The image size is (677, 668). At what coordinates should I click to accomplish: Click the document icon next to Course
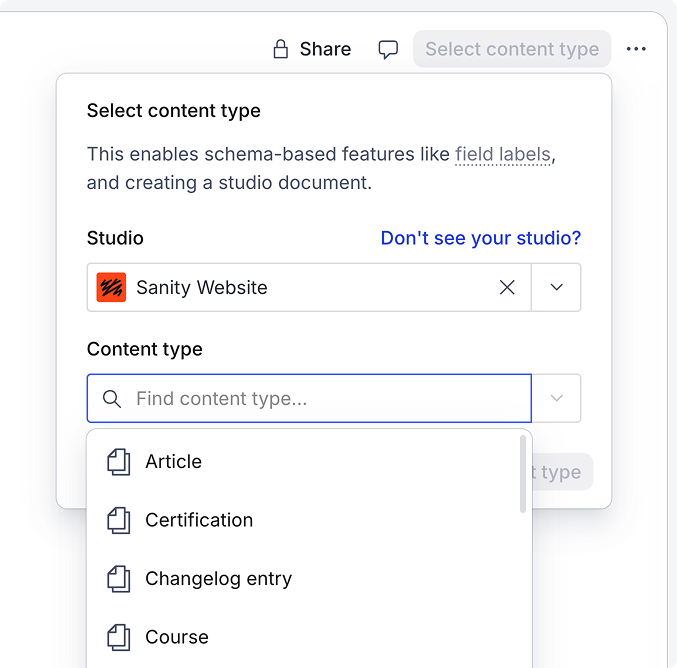point(118,637)
